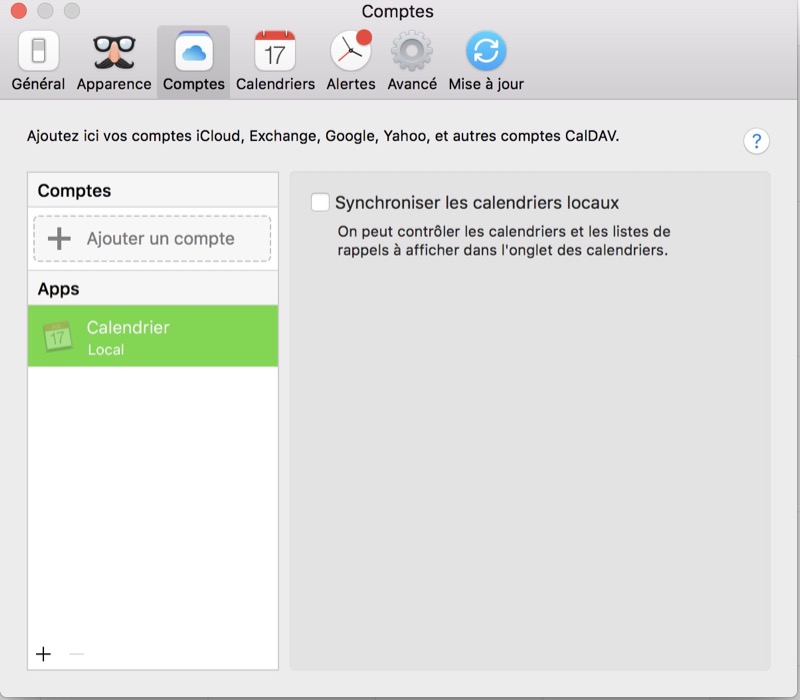Open the Alertes clock icon
Screen dimensions: 800x700
(351, 52)
